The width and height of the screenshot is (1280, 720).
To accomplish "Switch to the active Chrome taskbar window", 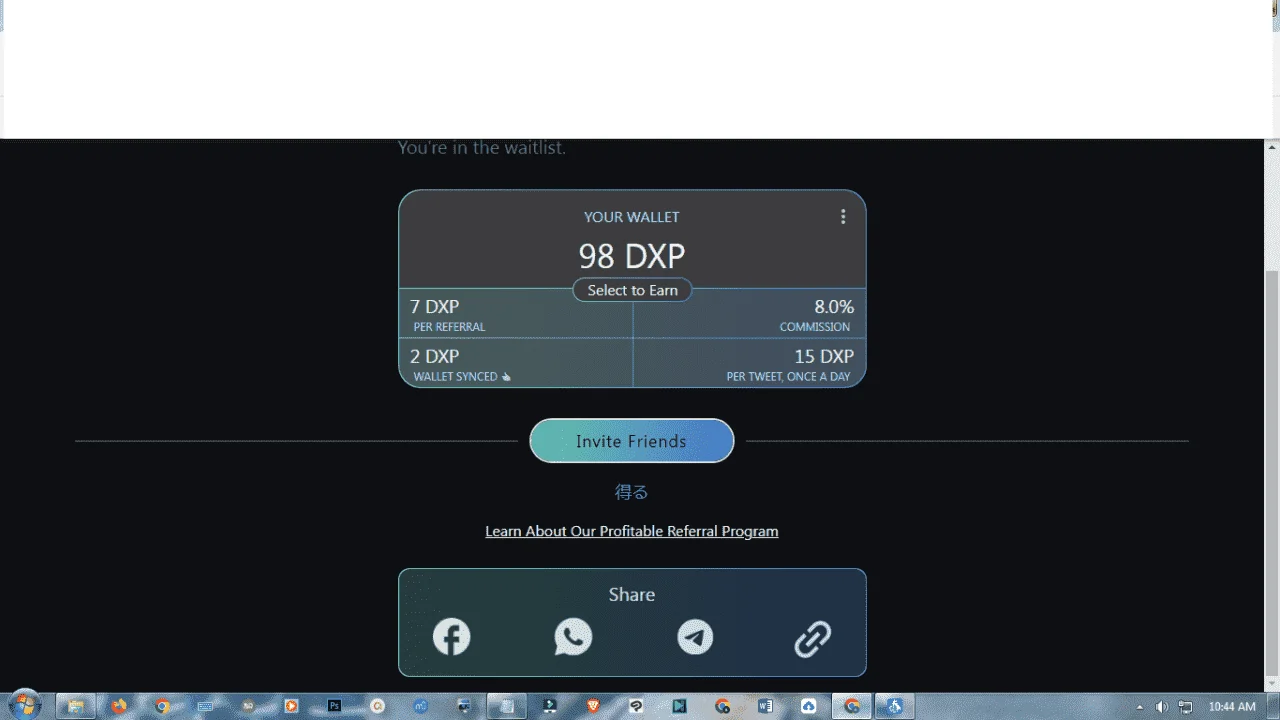I will [x=852, y=706].
